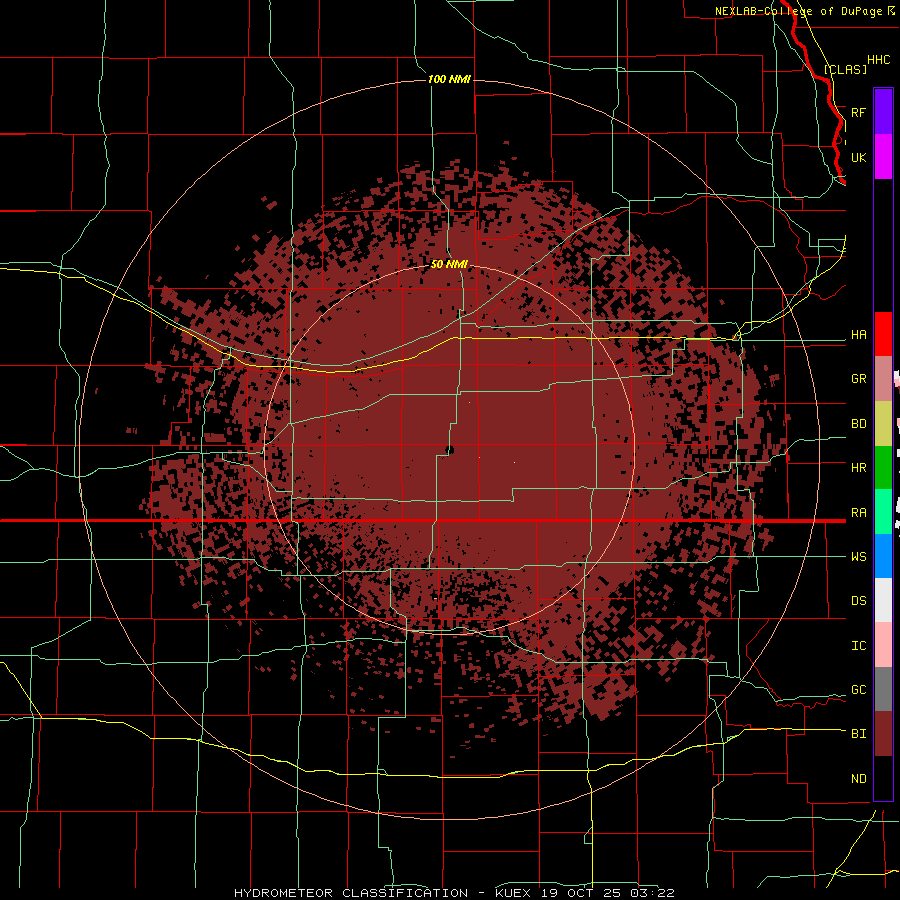Click the BD legend label
The height and width of the screenshot is (900, 900).
(x=858, y=424)
